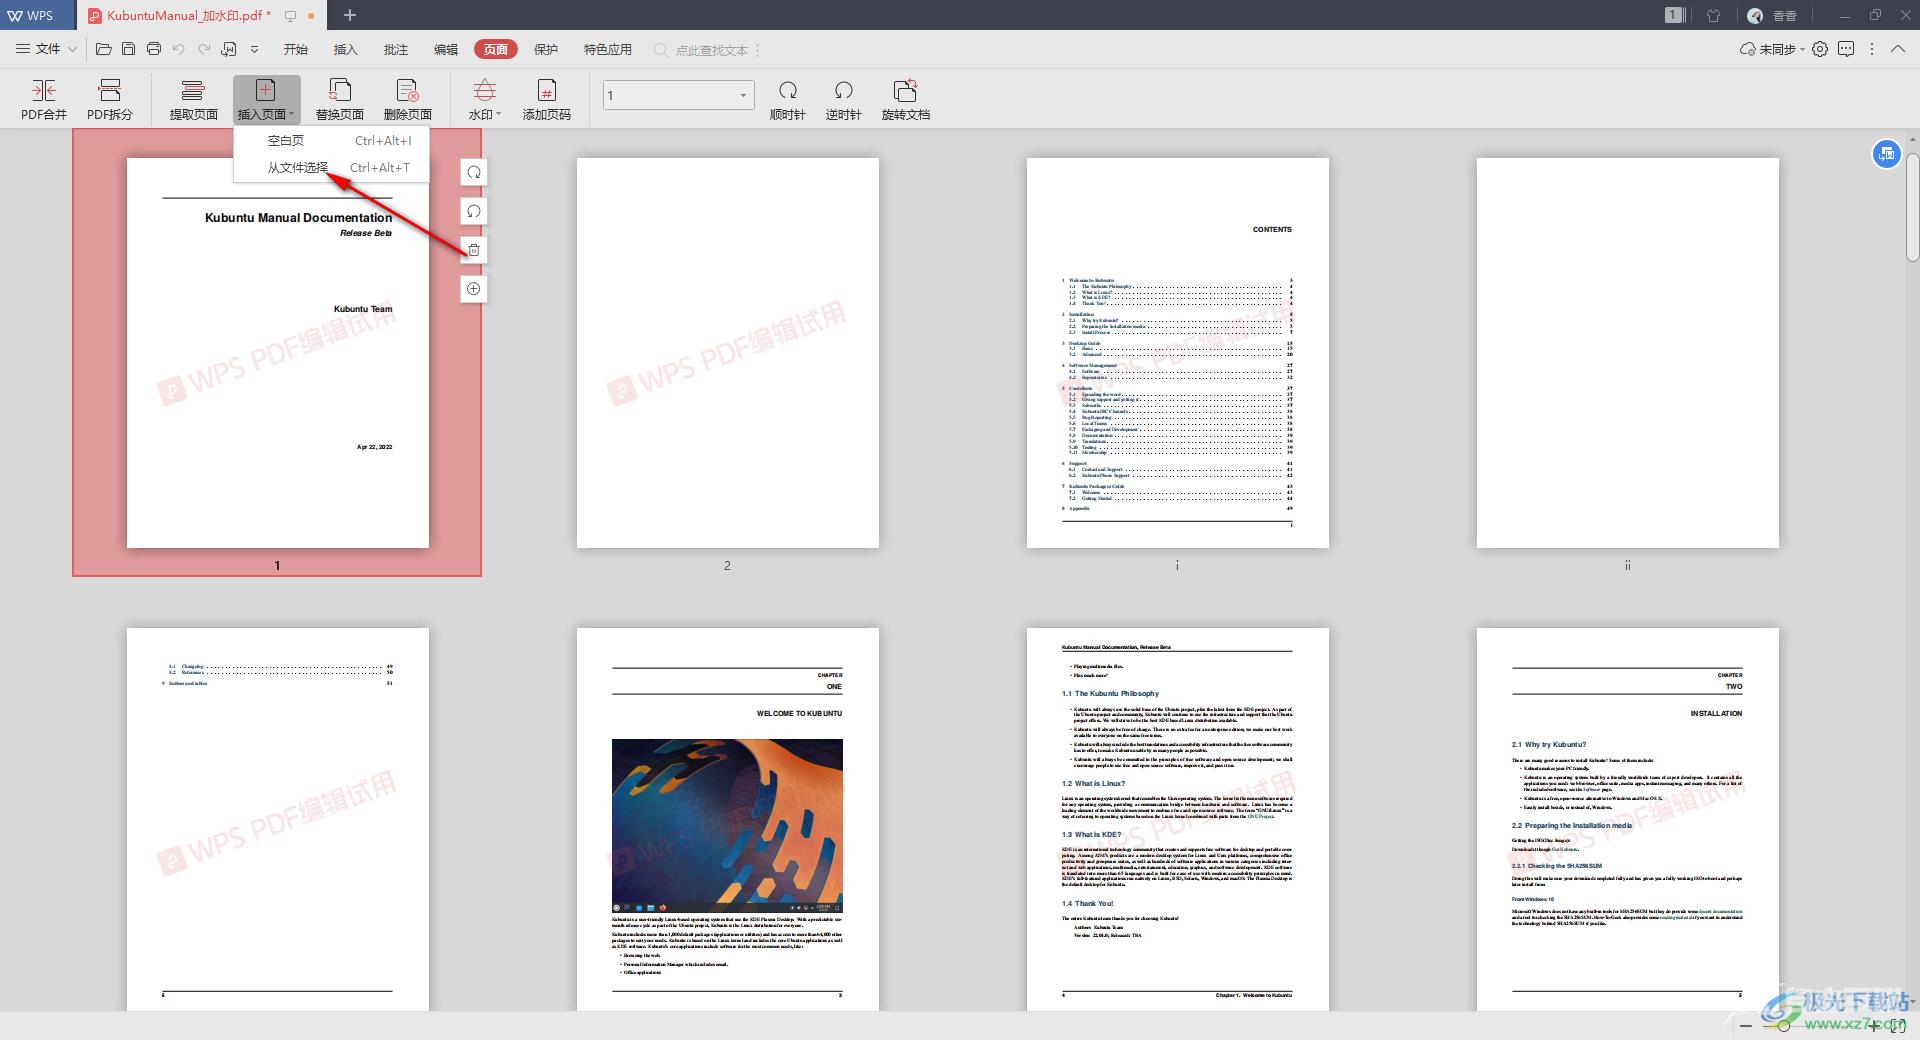Select the page 2 blank thumbnail
This screenshot has width=1920, height=1040.
pos(728,353)
